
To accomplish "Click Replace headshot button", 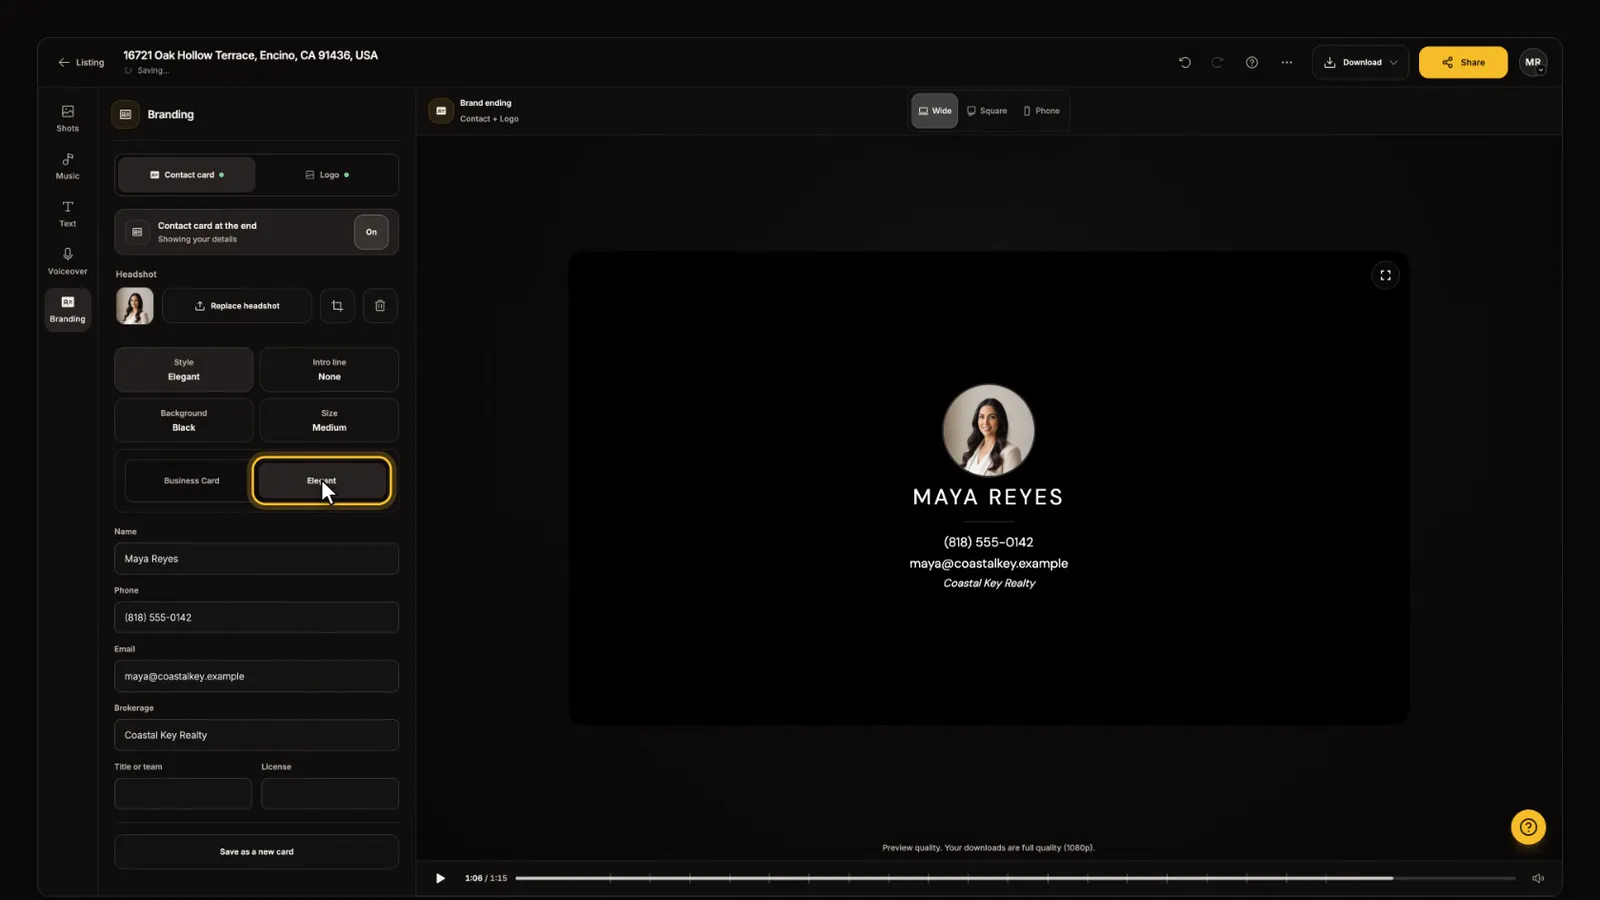I will 237,306.
